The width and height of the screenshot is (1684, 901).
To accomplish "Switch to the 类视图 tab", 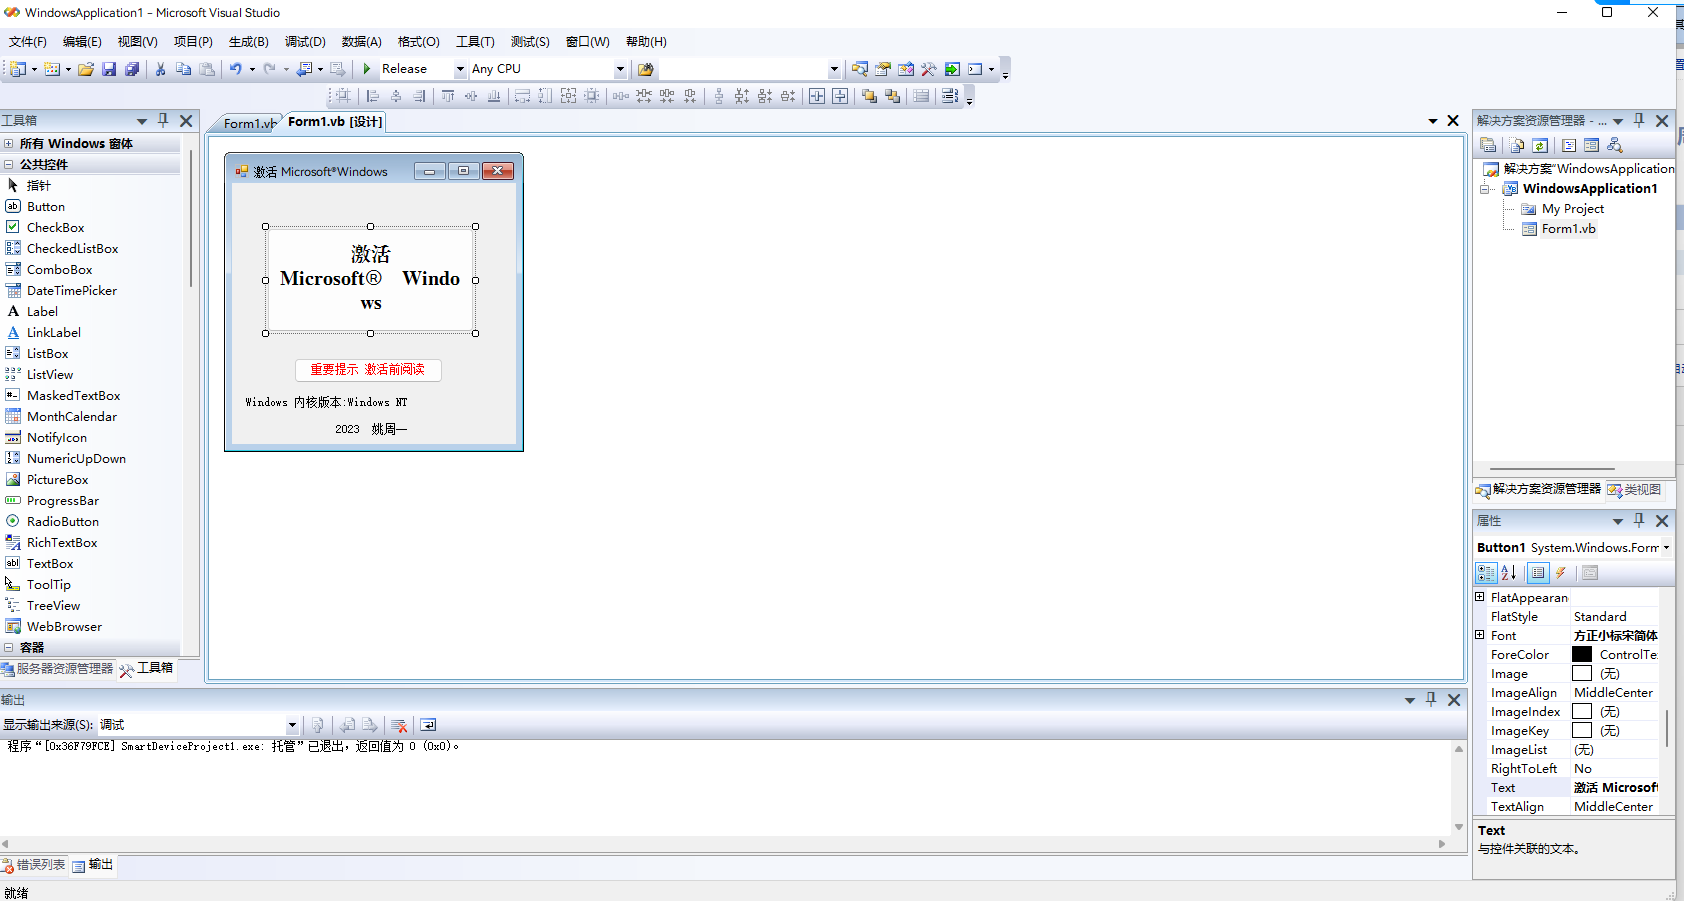I will click(x=1634, y=490).
